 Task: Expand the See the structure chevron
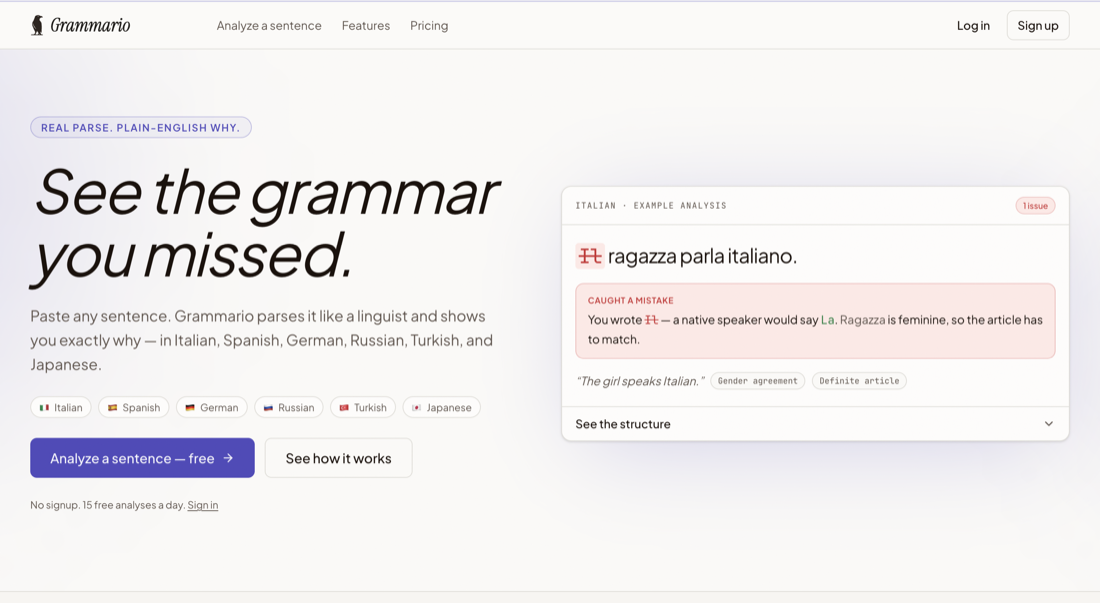pyautogui.click(x=1049, y=424)
